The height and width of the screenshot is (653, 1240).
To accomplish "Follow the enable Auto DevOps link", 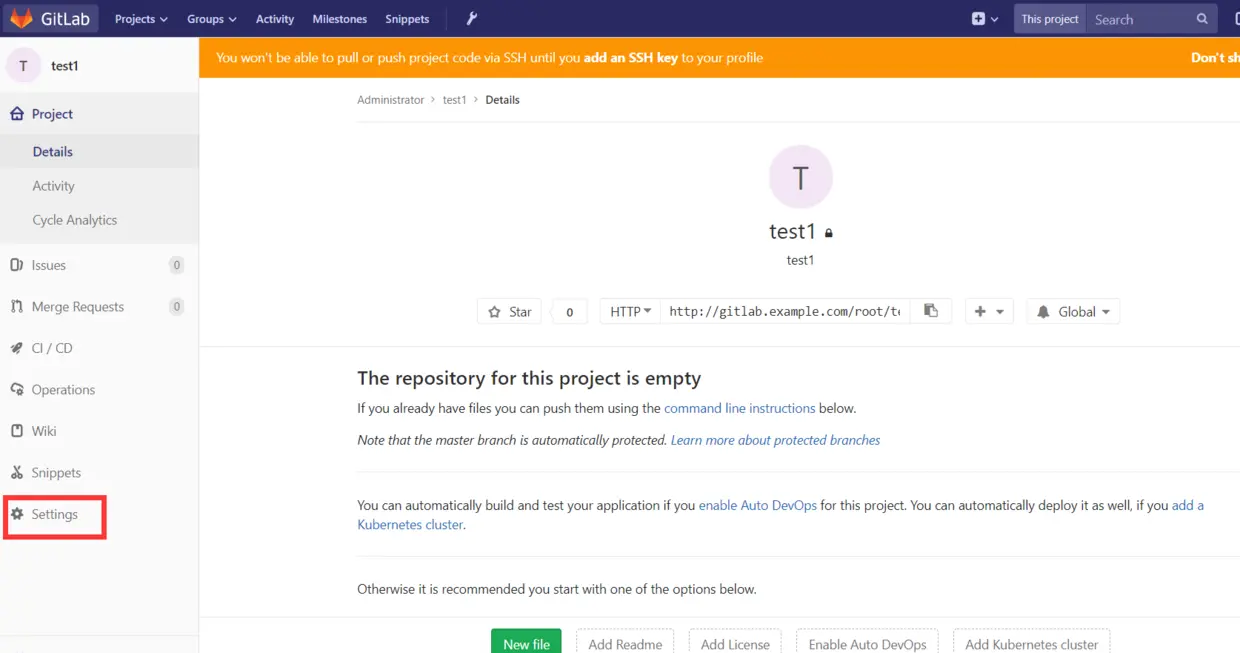I will tap(758, 505).
